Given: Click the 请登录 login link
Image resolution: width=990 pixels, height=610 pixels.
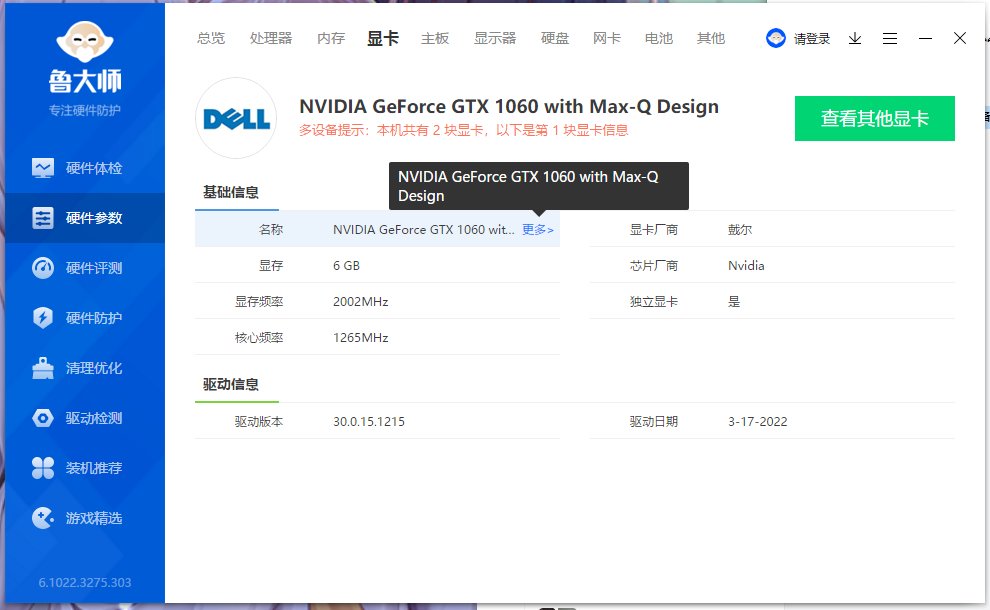Looking at the screenshot, I should (811, 39).
